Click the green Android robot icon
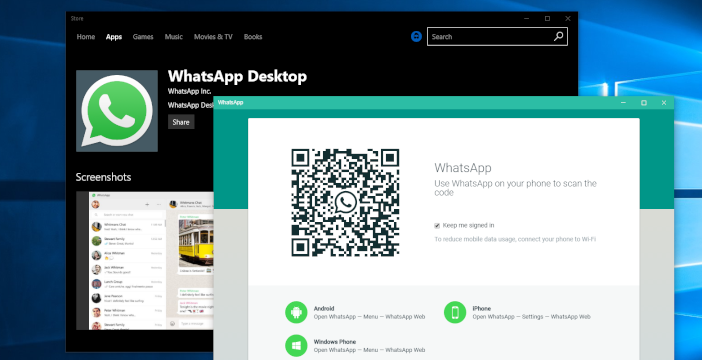702x360 pixels. tap(296, 312)
